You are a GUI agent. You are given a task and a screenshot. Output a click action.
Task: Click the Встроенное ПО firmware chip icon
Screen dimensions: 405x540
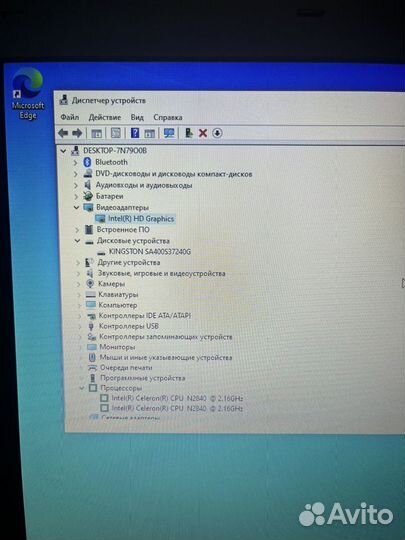pos(89,229)
